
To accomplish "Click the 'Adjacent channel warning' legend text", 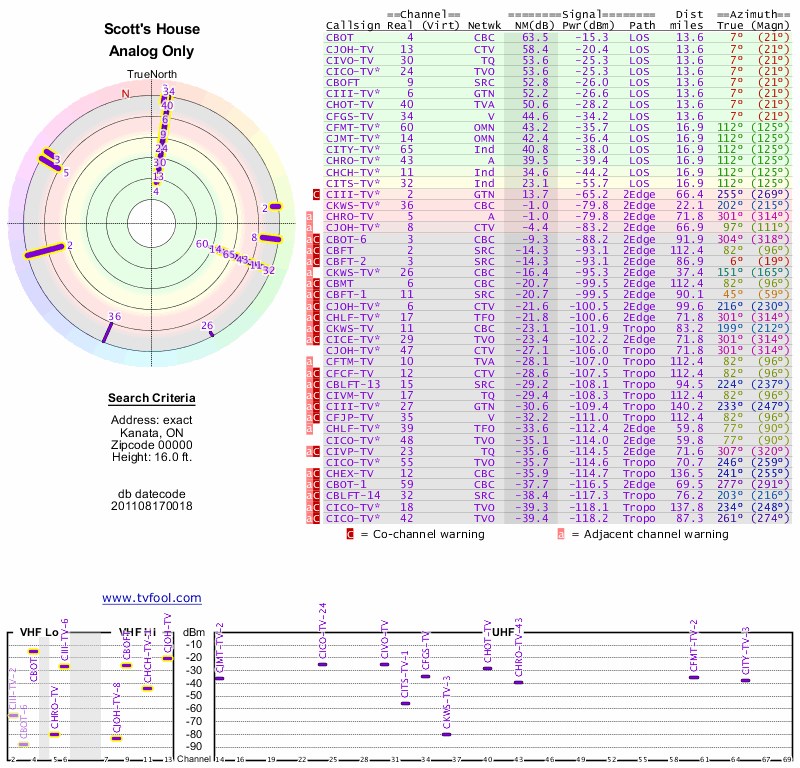I will point(656,534).
